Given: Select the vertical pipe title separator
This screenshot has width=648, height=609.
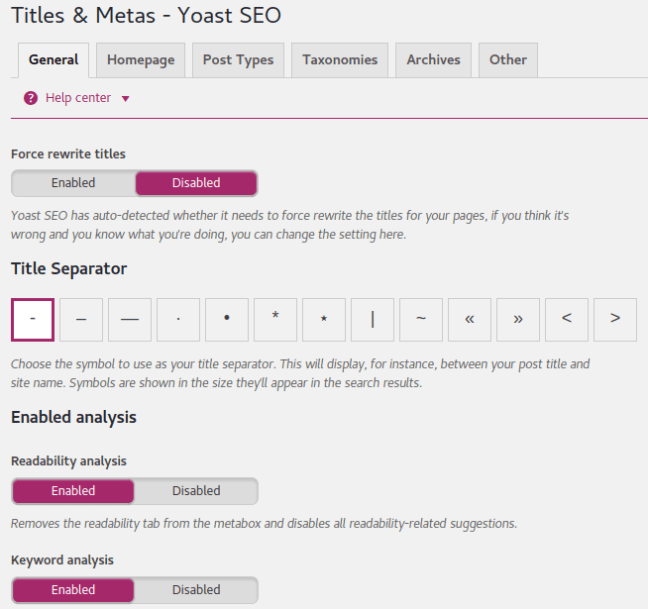Looking at the screenshot, I should click(x=372, y=320).
